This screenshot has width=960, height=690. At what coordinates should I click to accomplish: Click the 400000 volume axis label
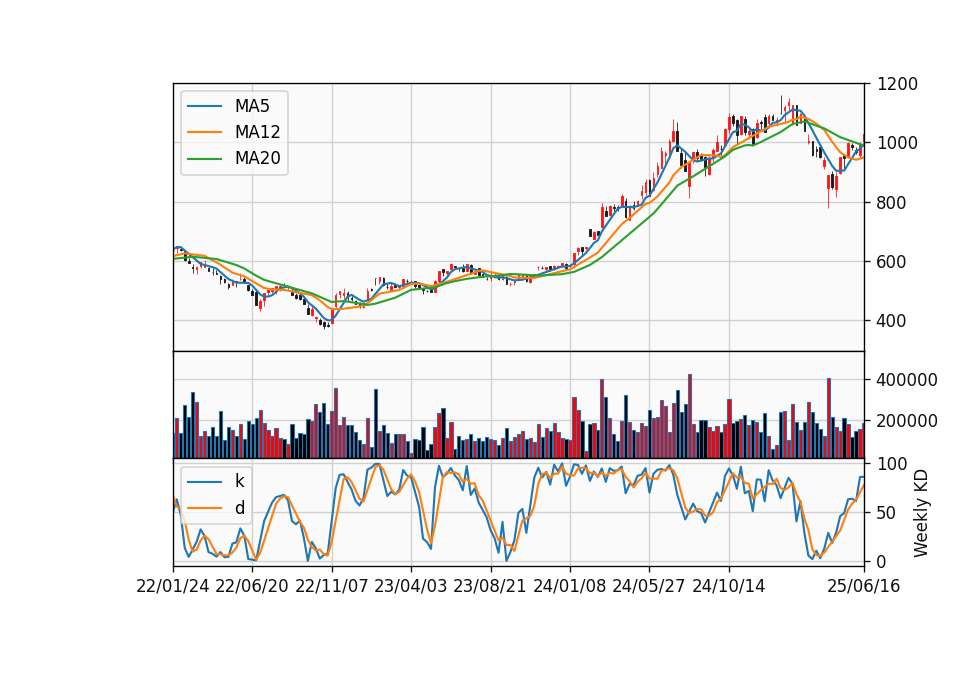point(907,380)
